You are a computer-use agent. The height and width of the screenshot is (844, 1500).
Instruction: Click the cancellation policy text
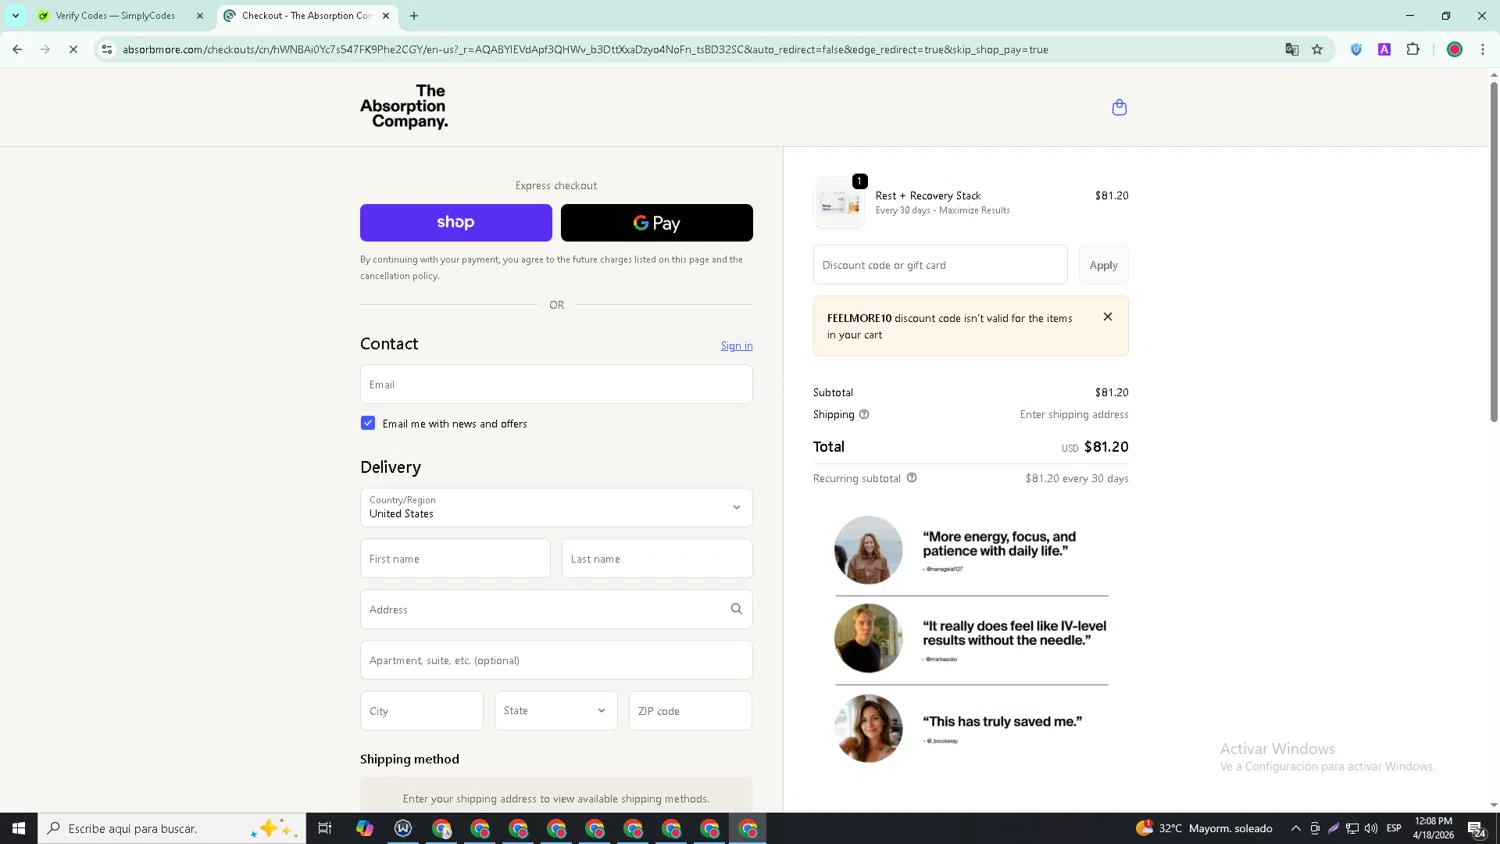click(x=400, y=276)
